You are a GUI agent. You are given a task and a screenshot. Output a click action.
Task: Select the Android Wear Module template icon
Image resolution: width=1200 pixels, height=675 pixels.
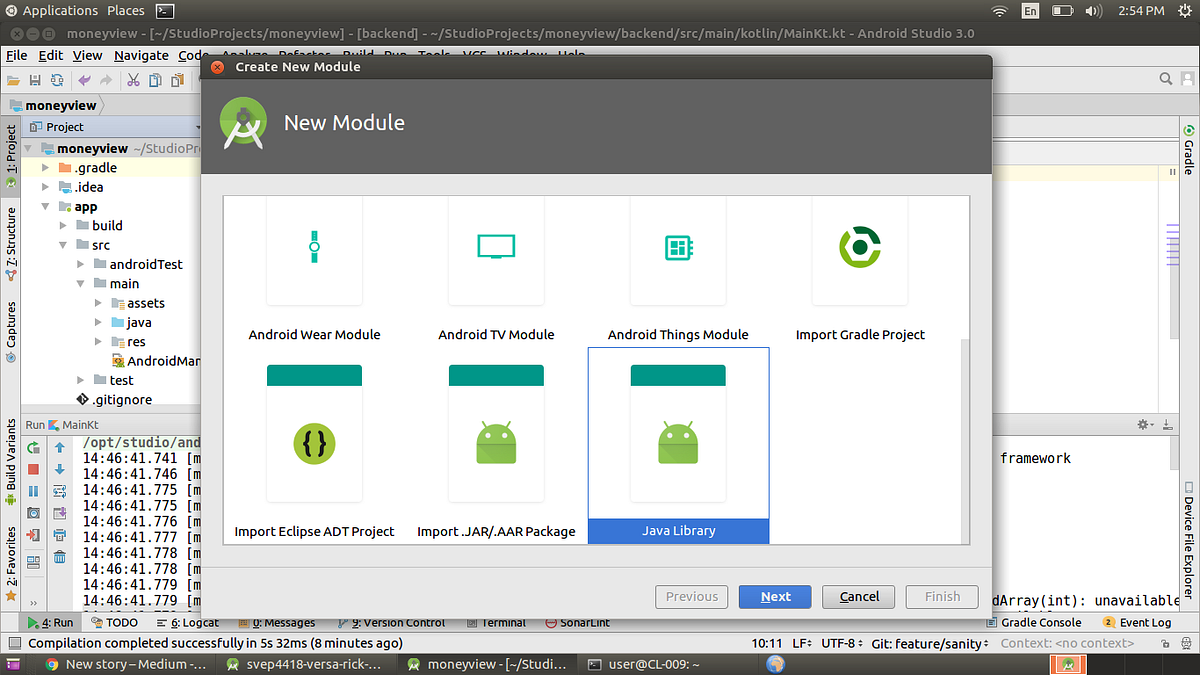[313, 250]
